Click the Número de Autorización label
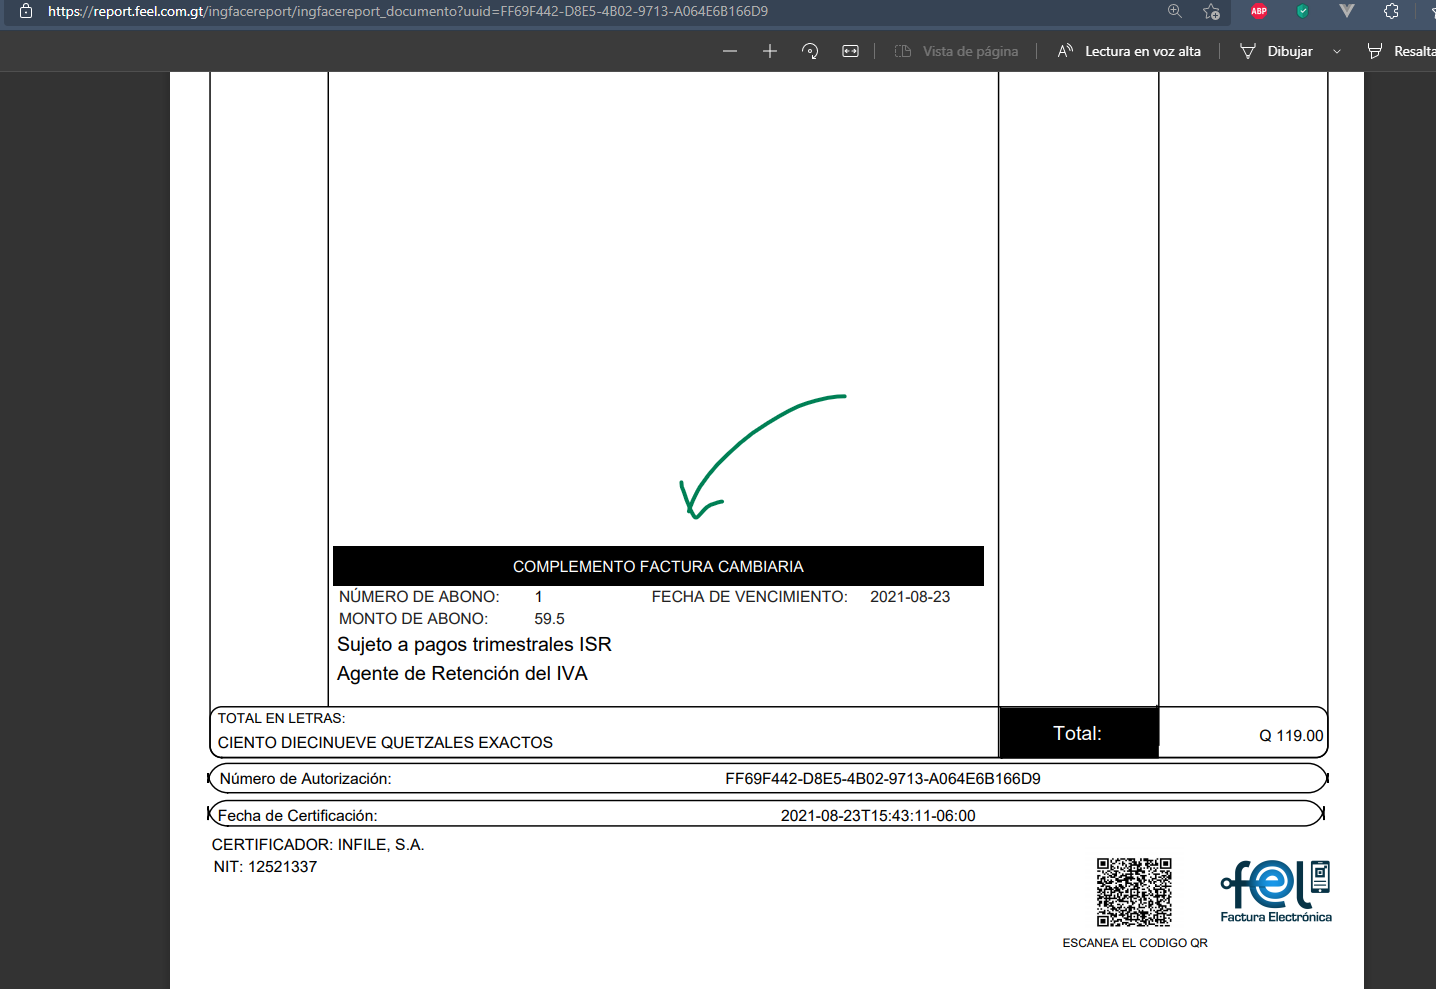Screen dimensions: 1436x989 tap(305, 778)
